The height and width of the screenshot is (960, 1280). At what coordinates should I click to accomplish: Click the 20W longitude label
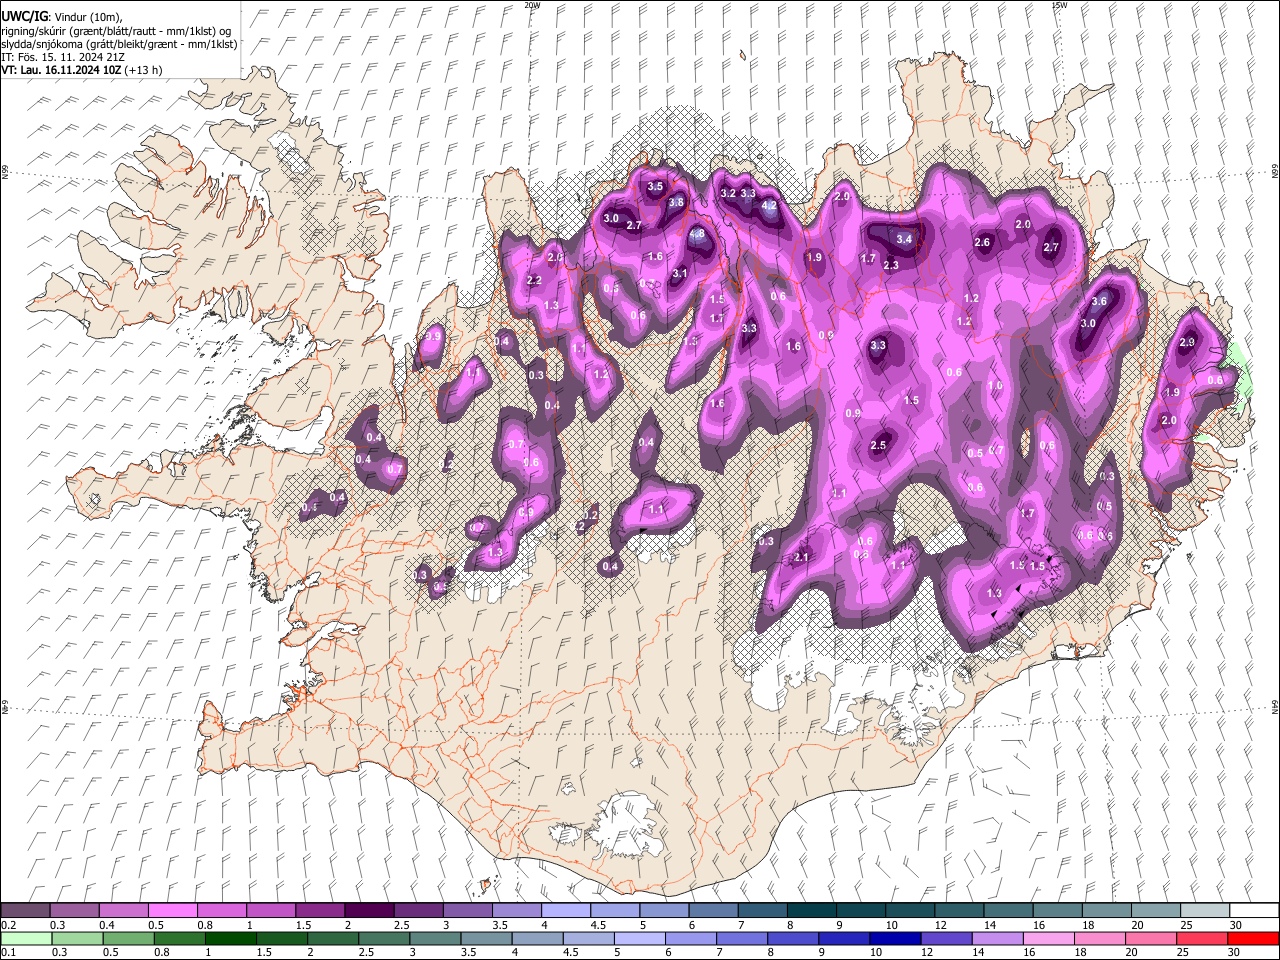[x=532, y=5]
